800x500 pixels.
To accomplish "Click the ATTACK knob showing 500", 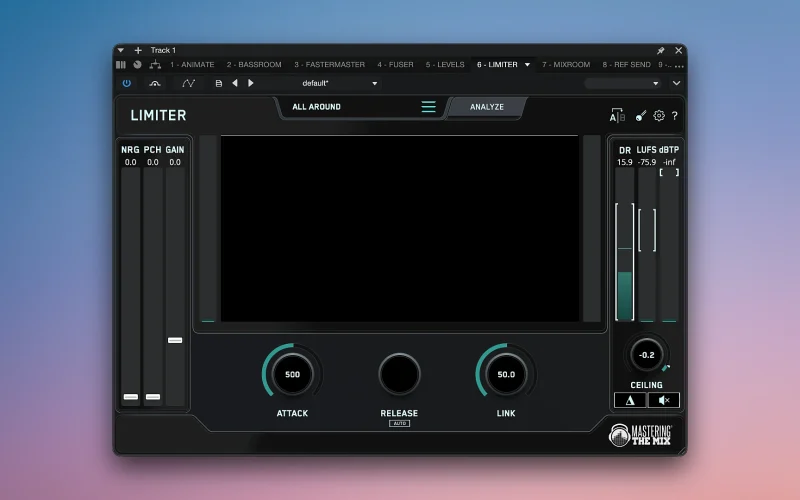I will click(x=292, y=374).
